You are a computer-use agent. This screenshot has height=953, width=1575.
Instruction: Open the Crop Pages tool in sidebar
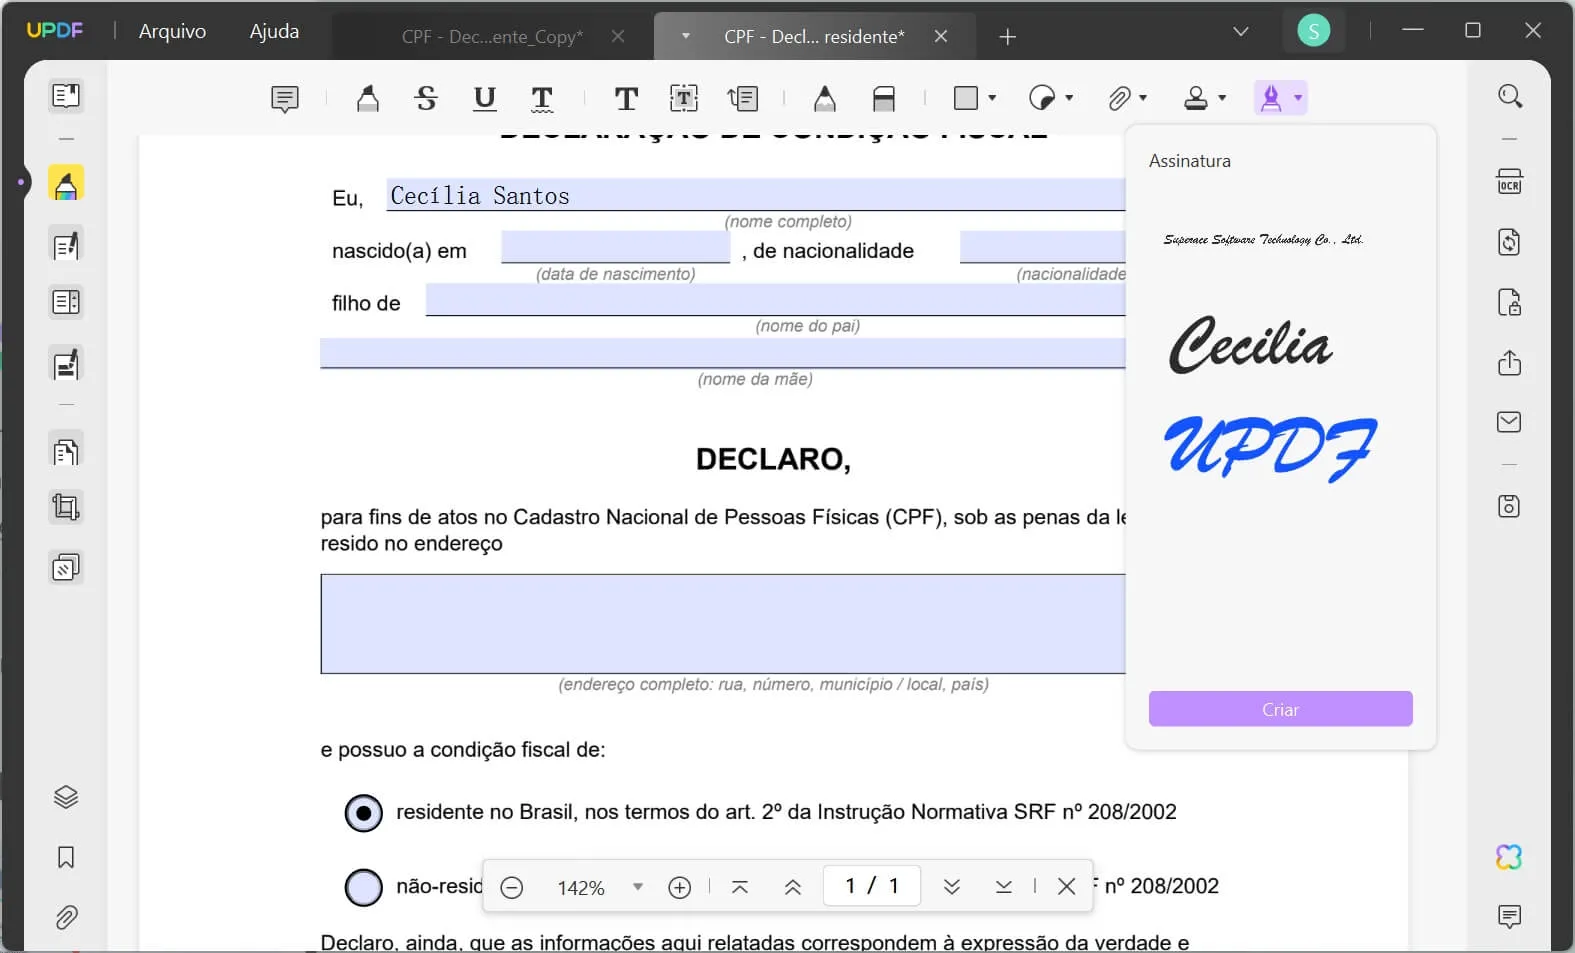tap(66, 508)
